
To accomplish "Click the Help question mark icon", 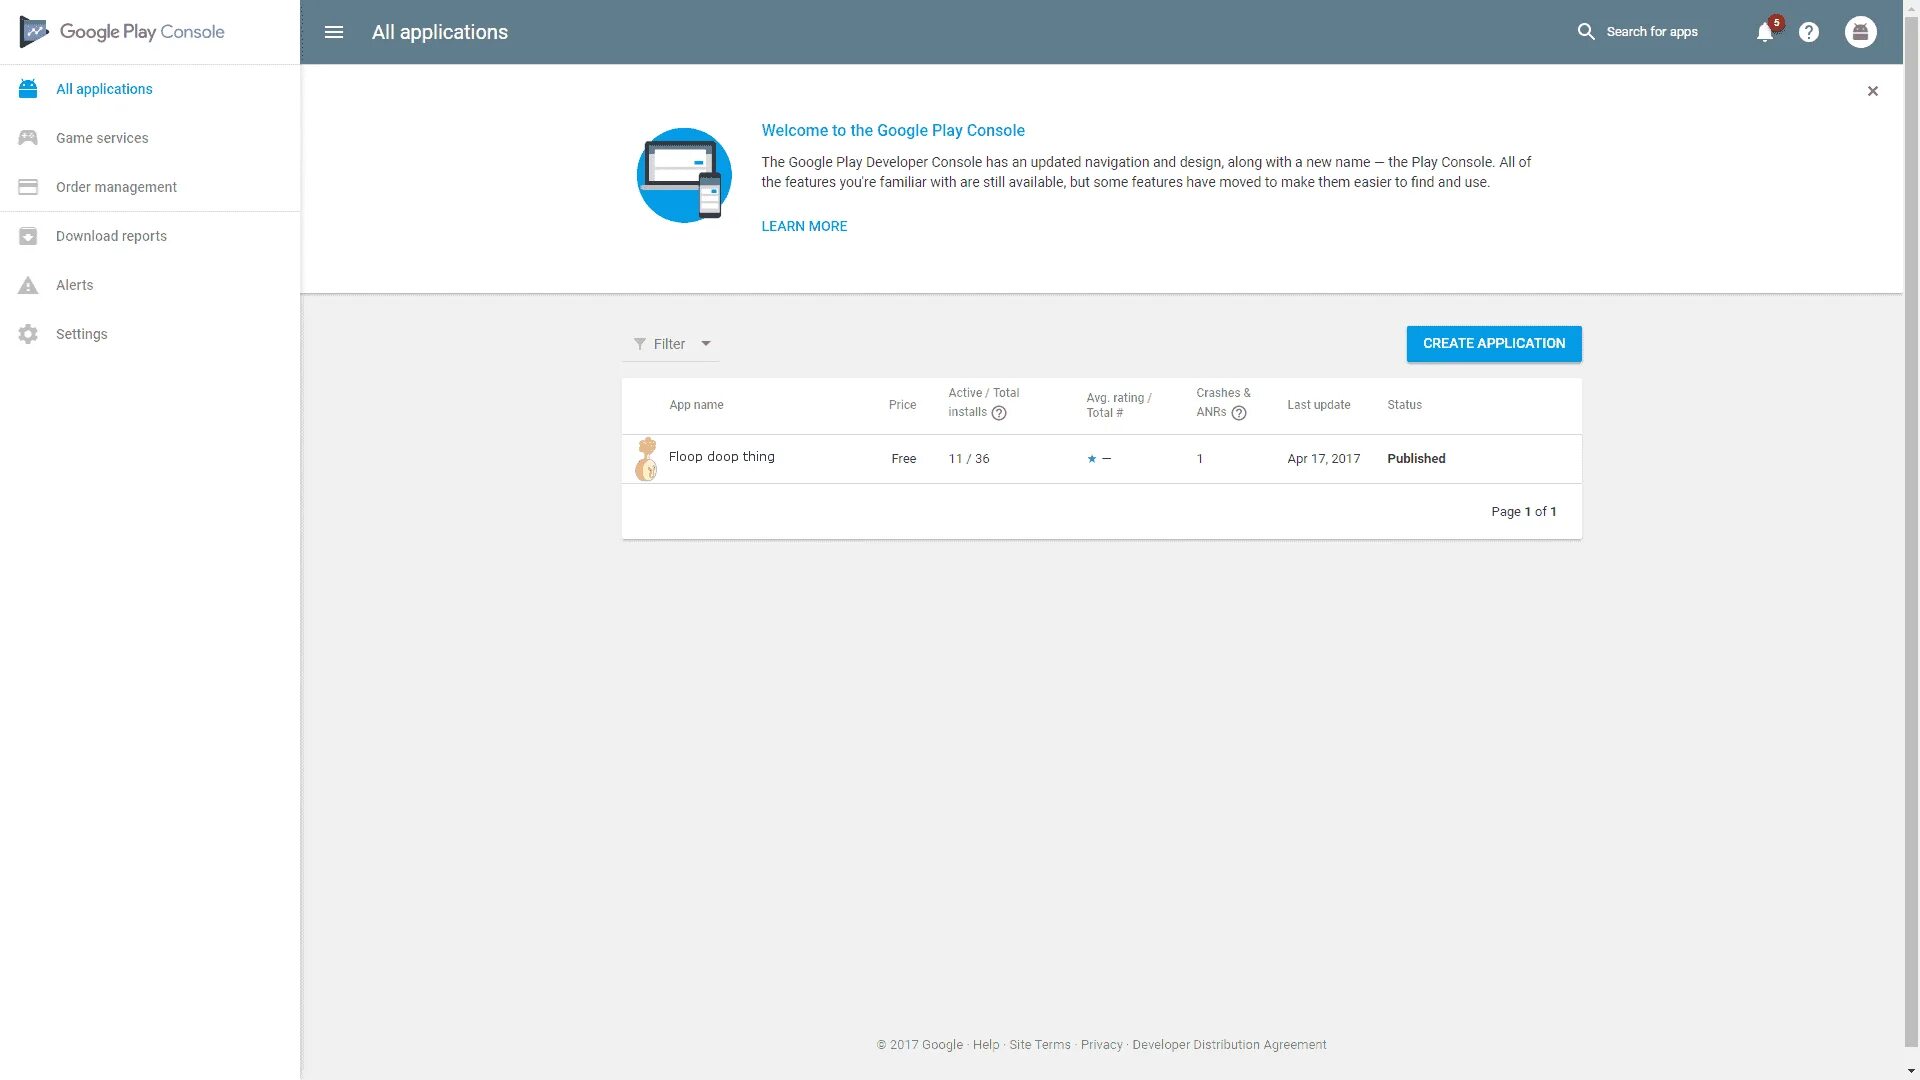I will tap(1809, 32).
